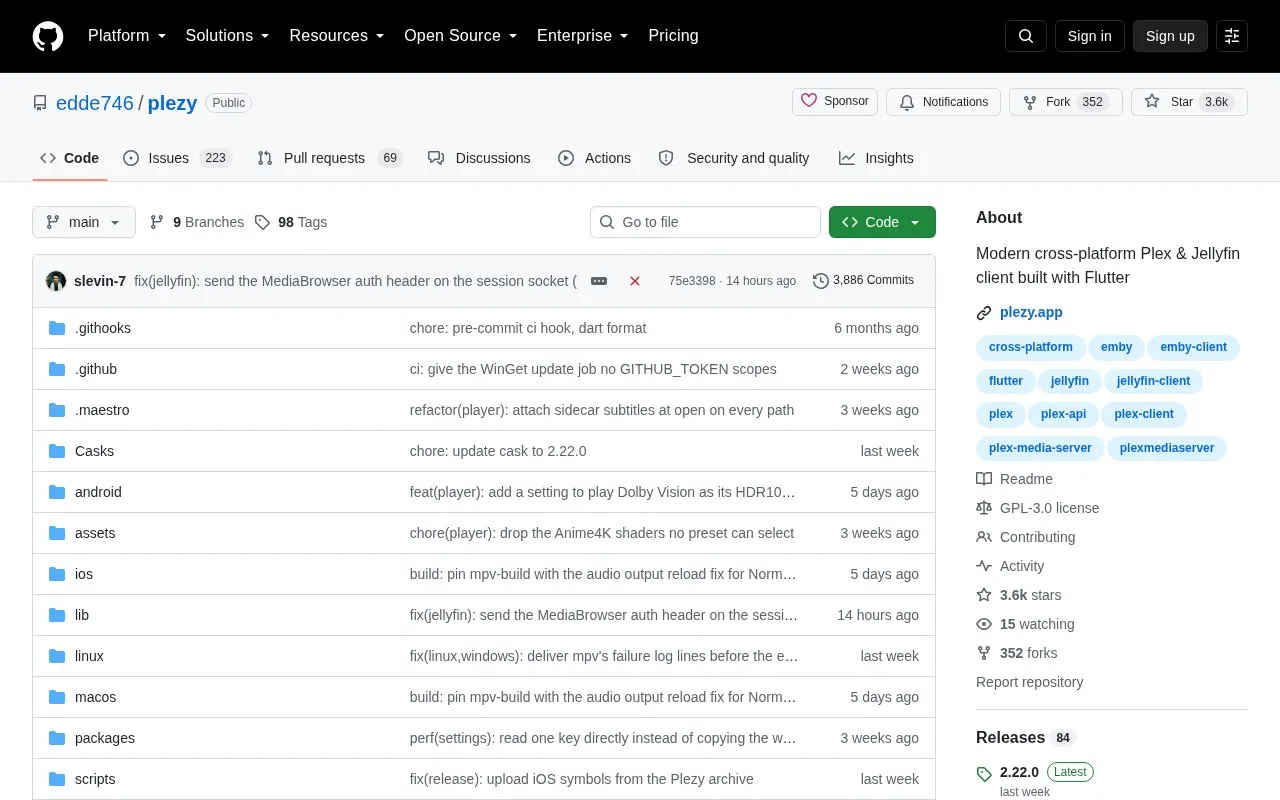
Task: View the 9 Branches link
Action: 197,222
